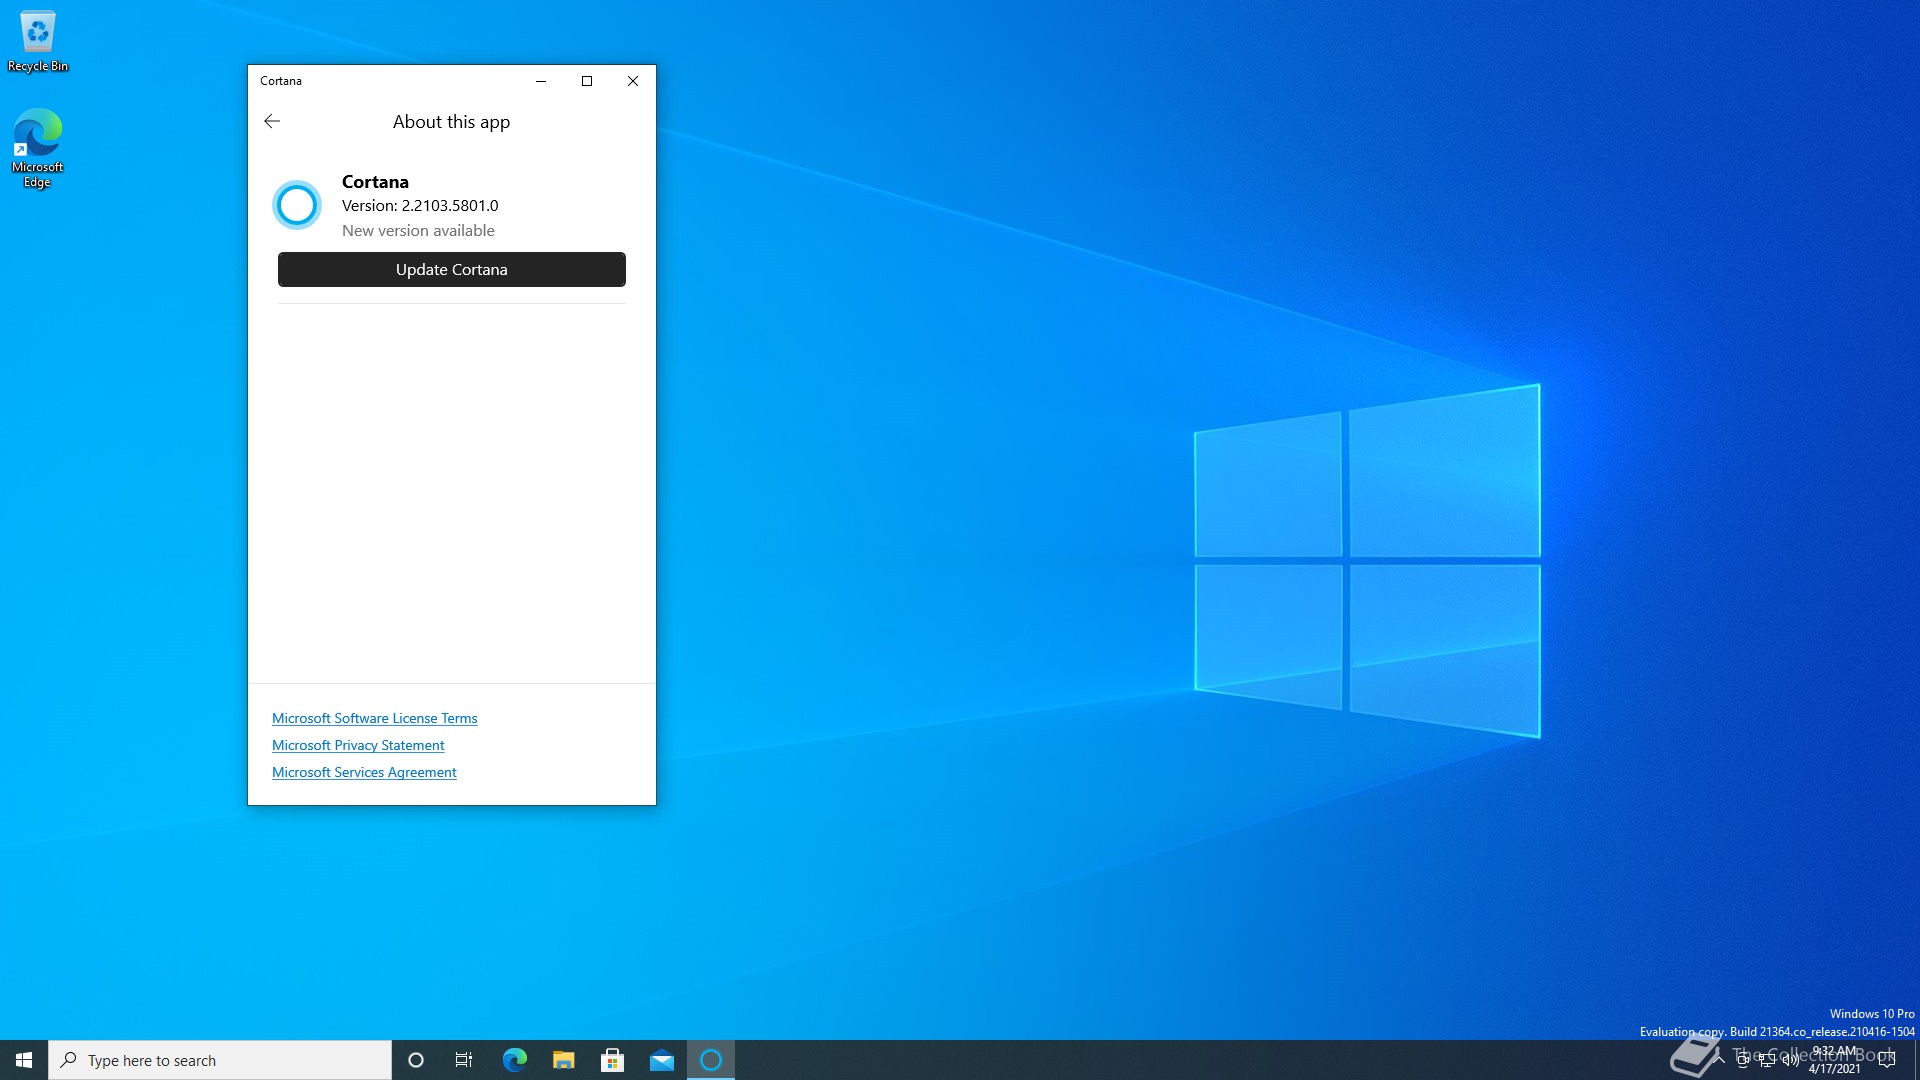Minimize the Cortana window

pyautogui.click(x=541, y=81)
